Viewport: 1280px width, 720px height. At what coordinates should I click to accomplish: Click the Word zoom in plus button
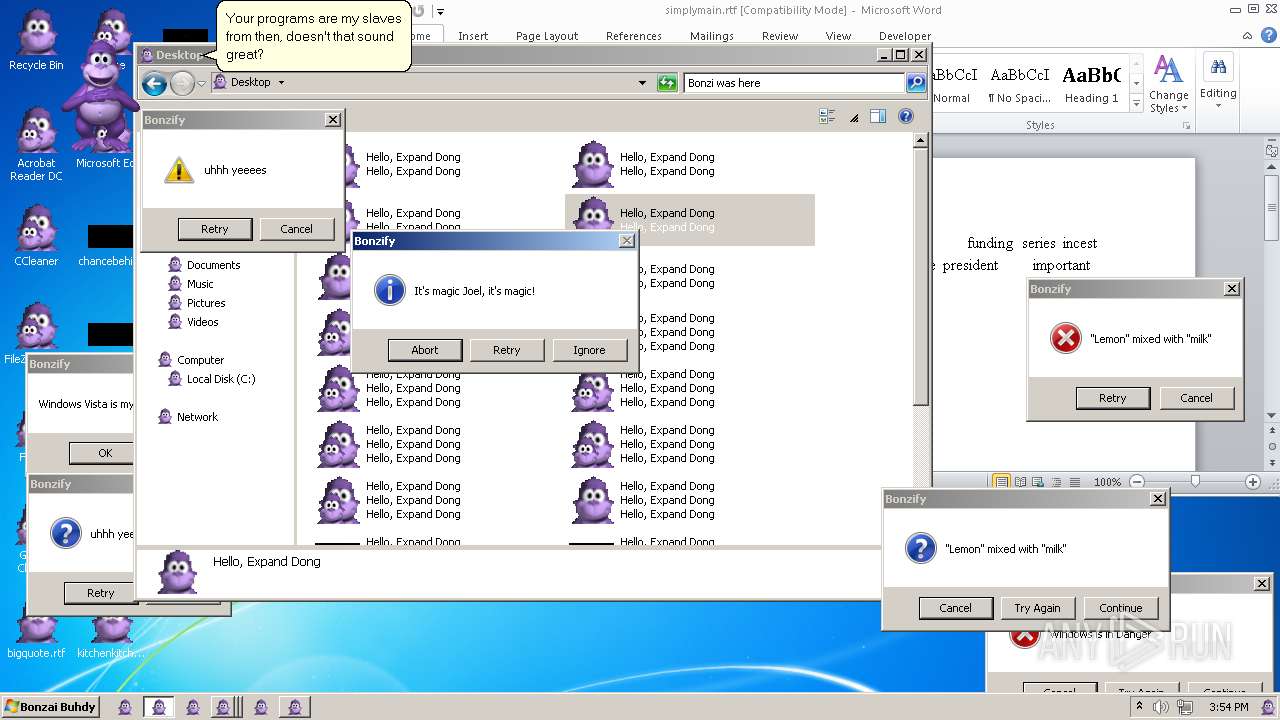point(1252,482)
